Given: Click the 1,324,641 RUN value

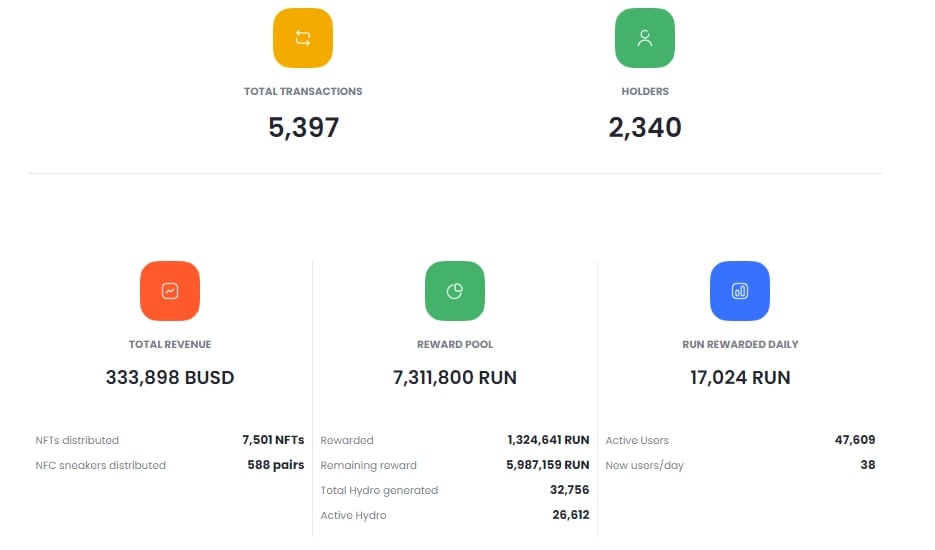Looking at the screenshot, I should [548, 440].
